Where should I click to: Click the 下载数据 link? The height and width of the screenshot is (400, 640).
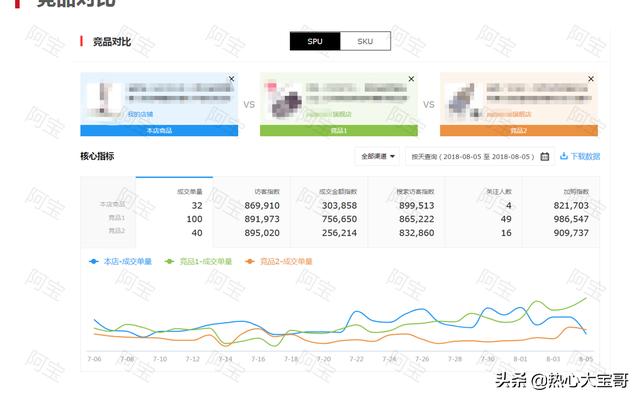point(585,156)
